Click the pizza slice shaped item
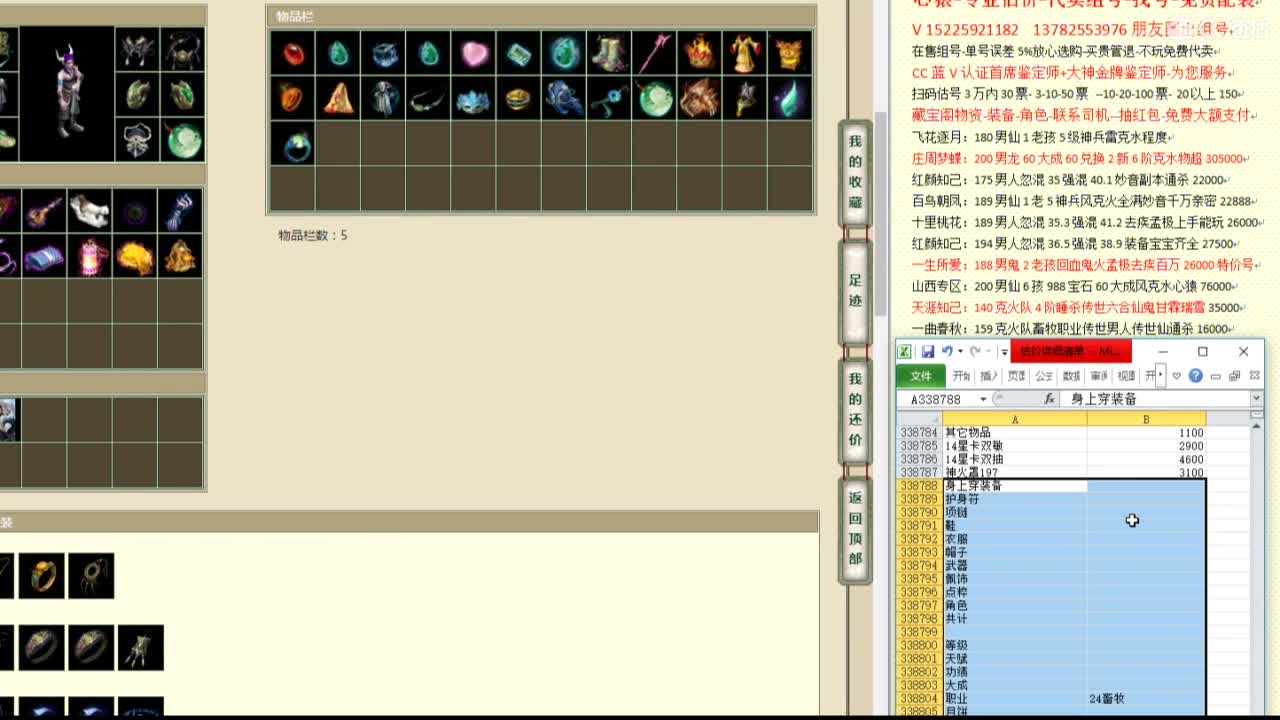 pos(338,98)
